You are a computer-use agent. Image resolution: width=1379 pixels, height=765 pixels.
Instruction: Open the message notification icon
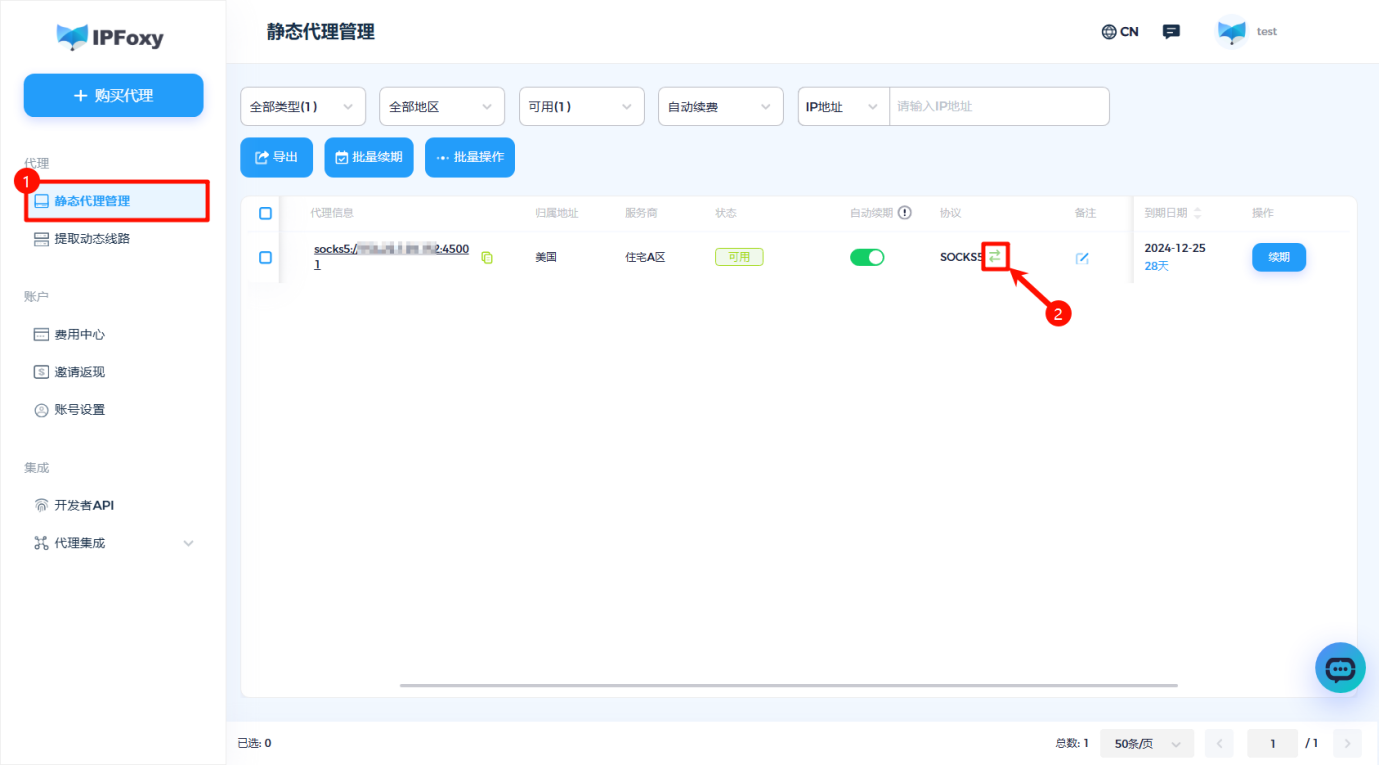coord(1170,31)
